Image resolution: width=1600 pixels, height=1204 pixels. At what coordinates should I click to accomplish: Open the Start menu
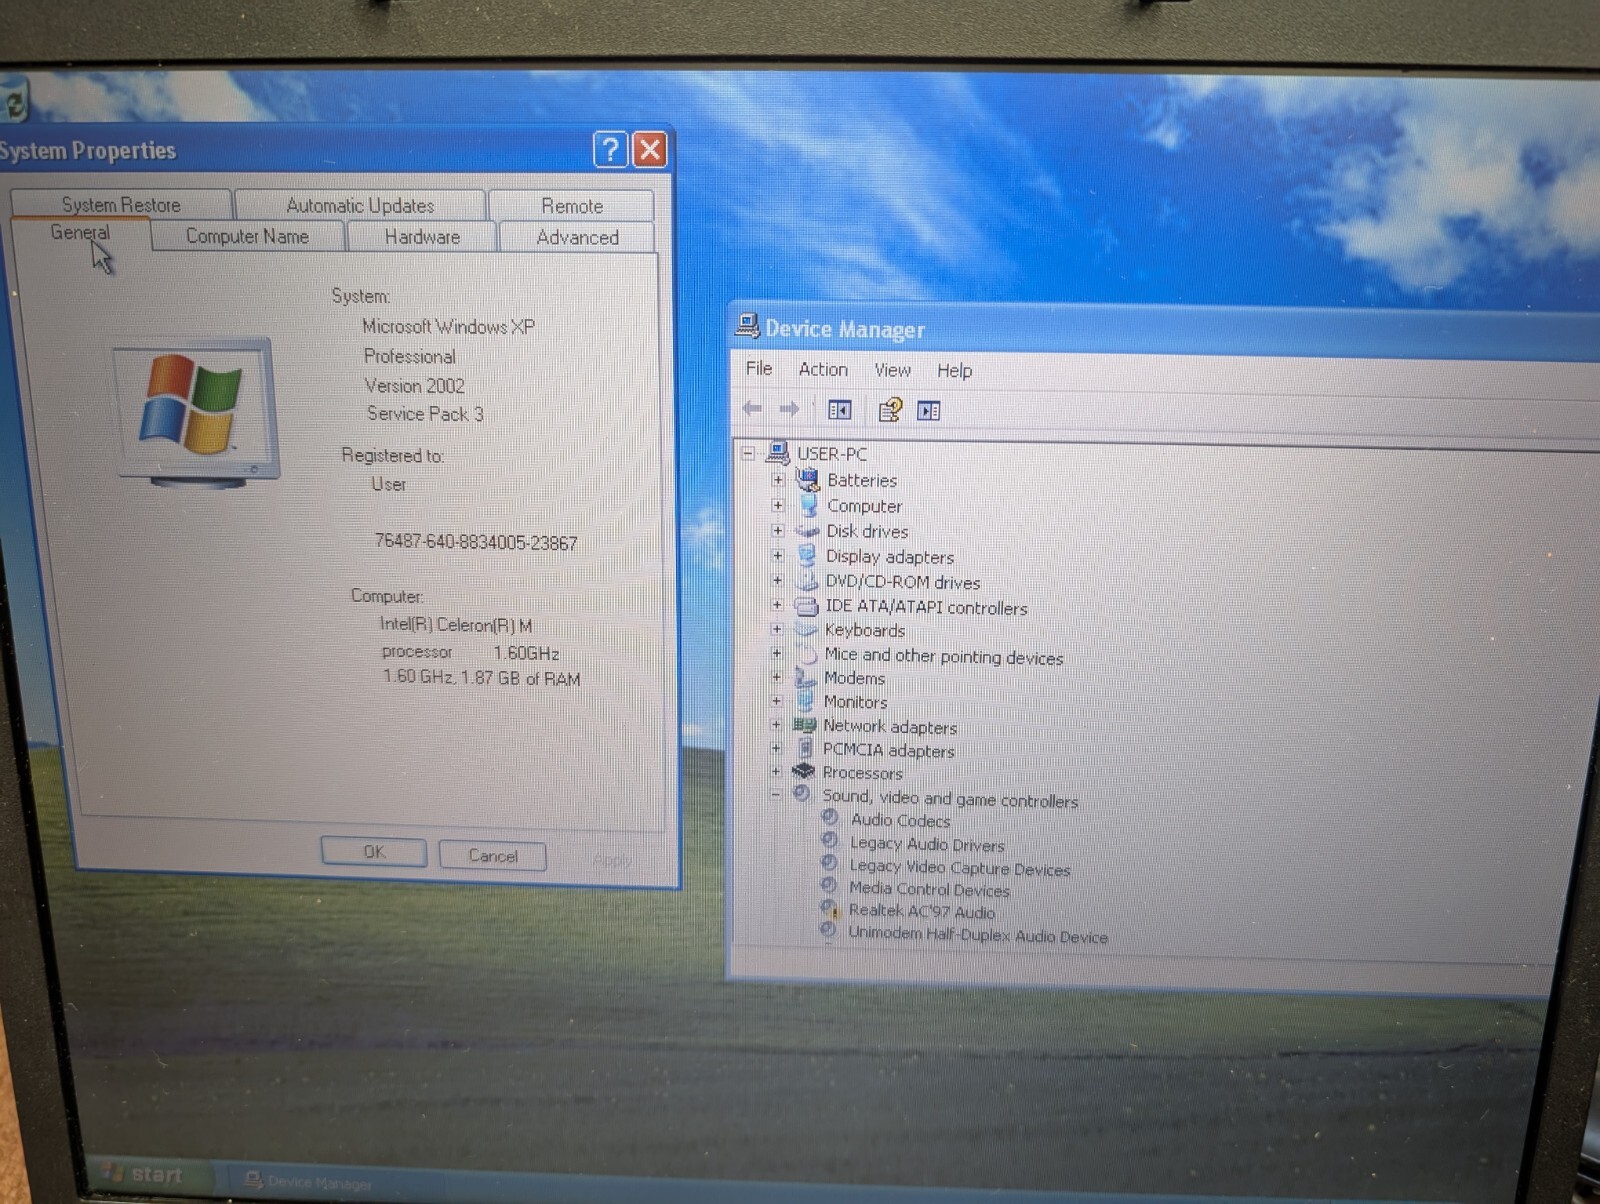[150, 1174]
